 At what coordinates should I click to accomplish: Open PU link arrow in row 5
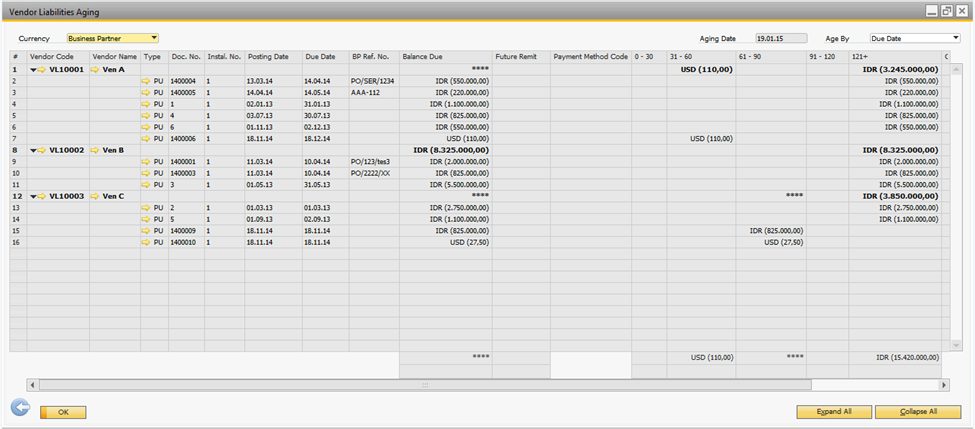(146, 116)
